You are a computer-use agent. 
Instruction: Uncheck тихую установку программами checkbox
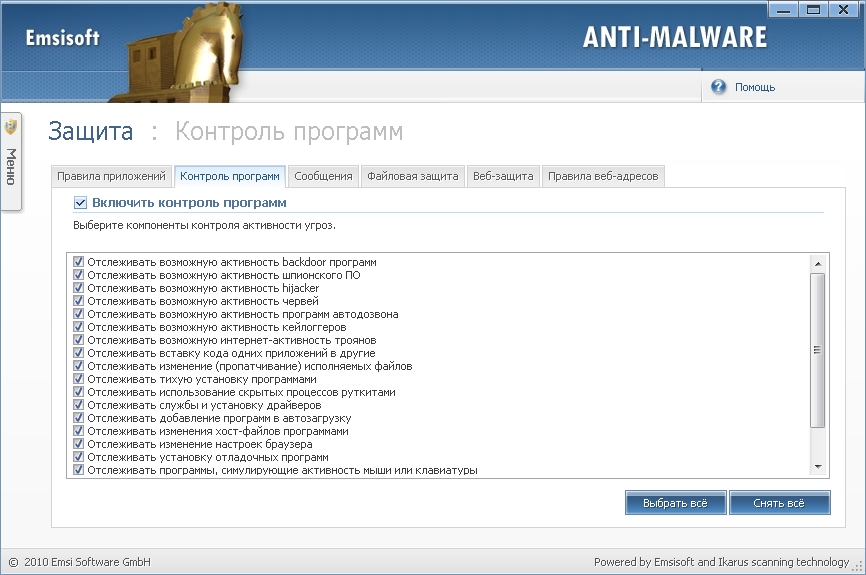pyautogui.click(x=78, y=379)
